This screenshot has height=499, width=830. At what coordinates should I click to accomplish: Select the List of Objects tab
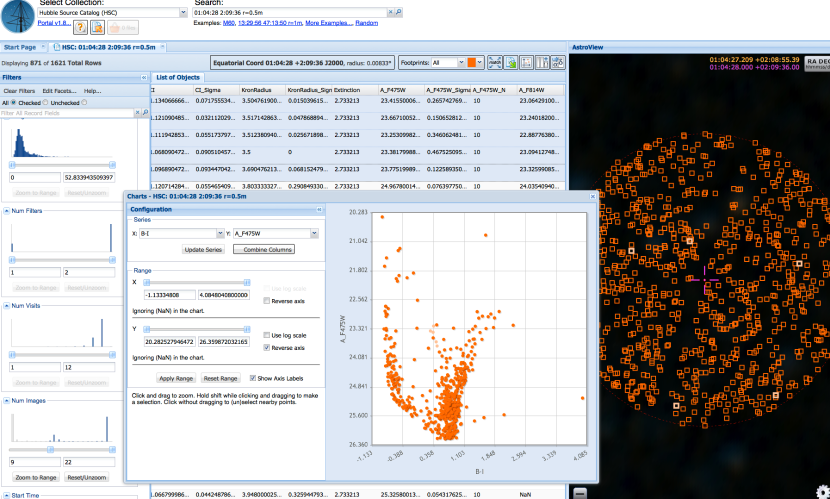[179, 77]
